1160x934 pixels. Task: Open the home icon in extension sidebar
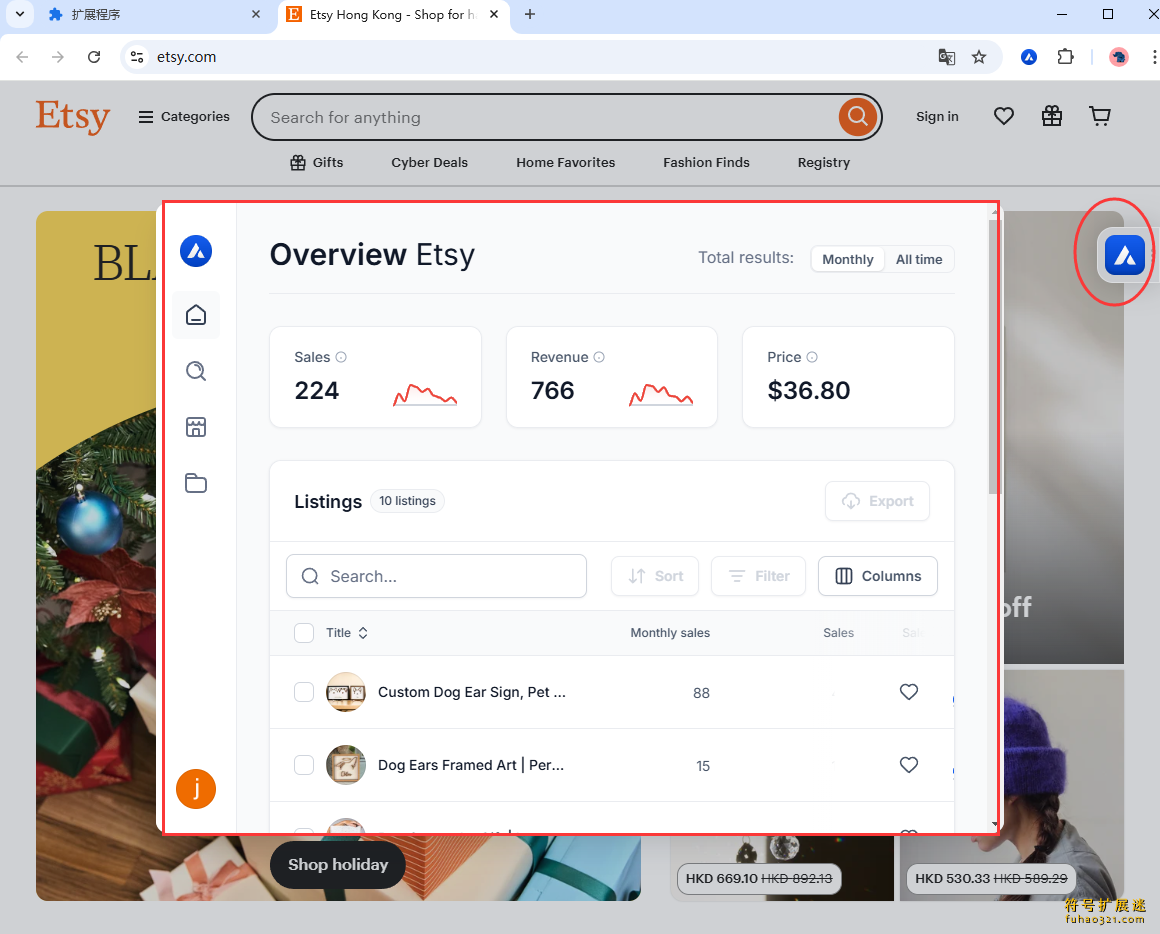pos(196,315)
